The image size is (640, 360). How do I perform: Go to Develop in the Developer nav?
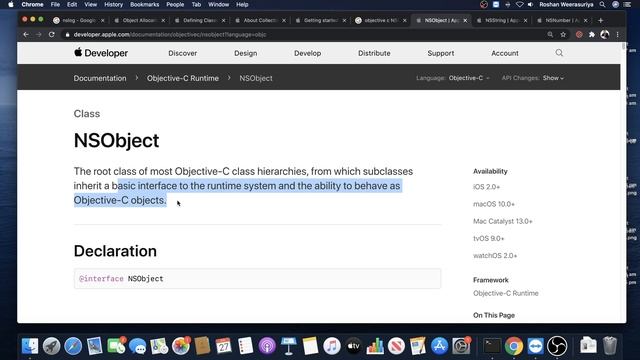click(x=307, y=53)
